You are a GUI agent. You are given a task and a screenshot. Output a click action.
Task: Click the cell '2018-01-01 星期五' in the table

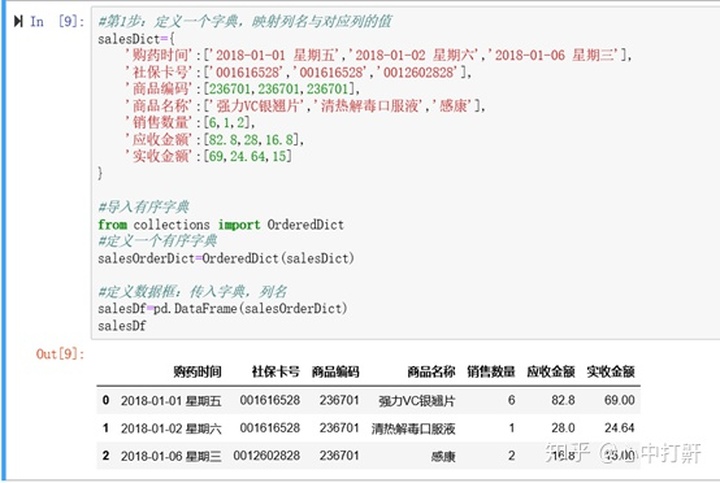(171, 401)
